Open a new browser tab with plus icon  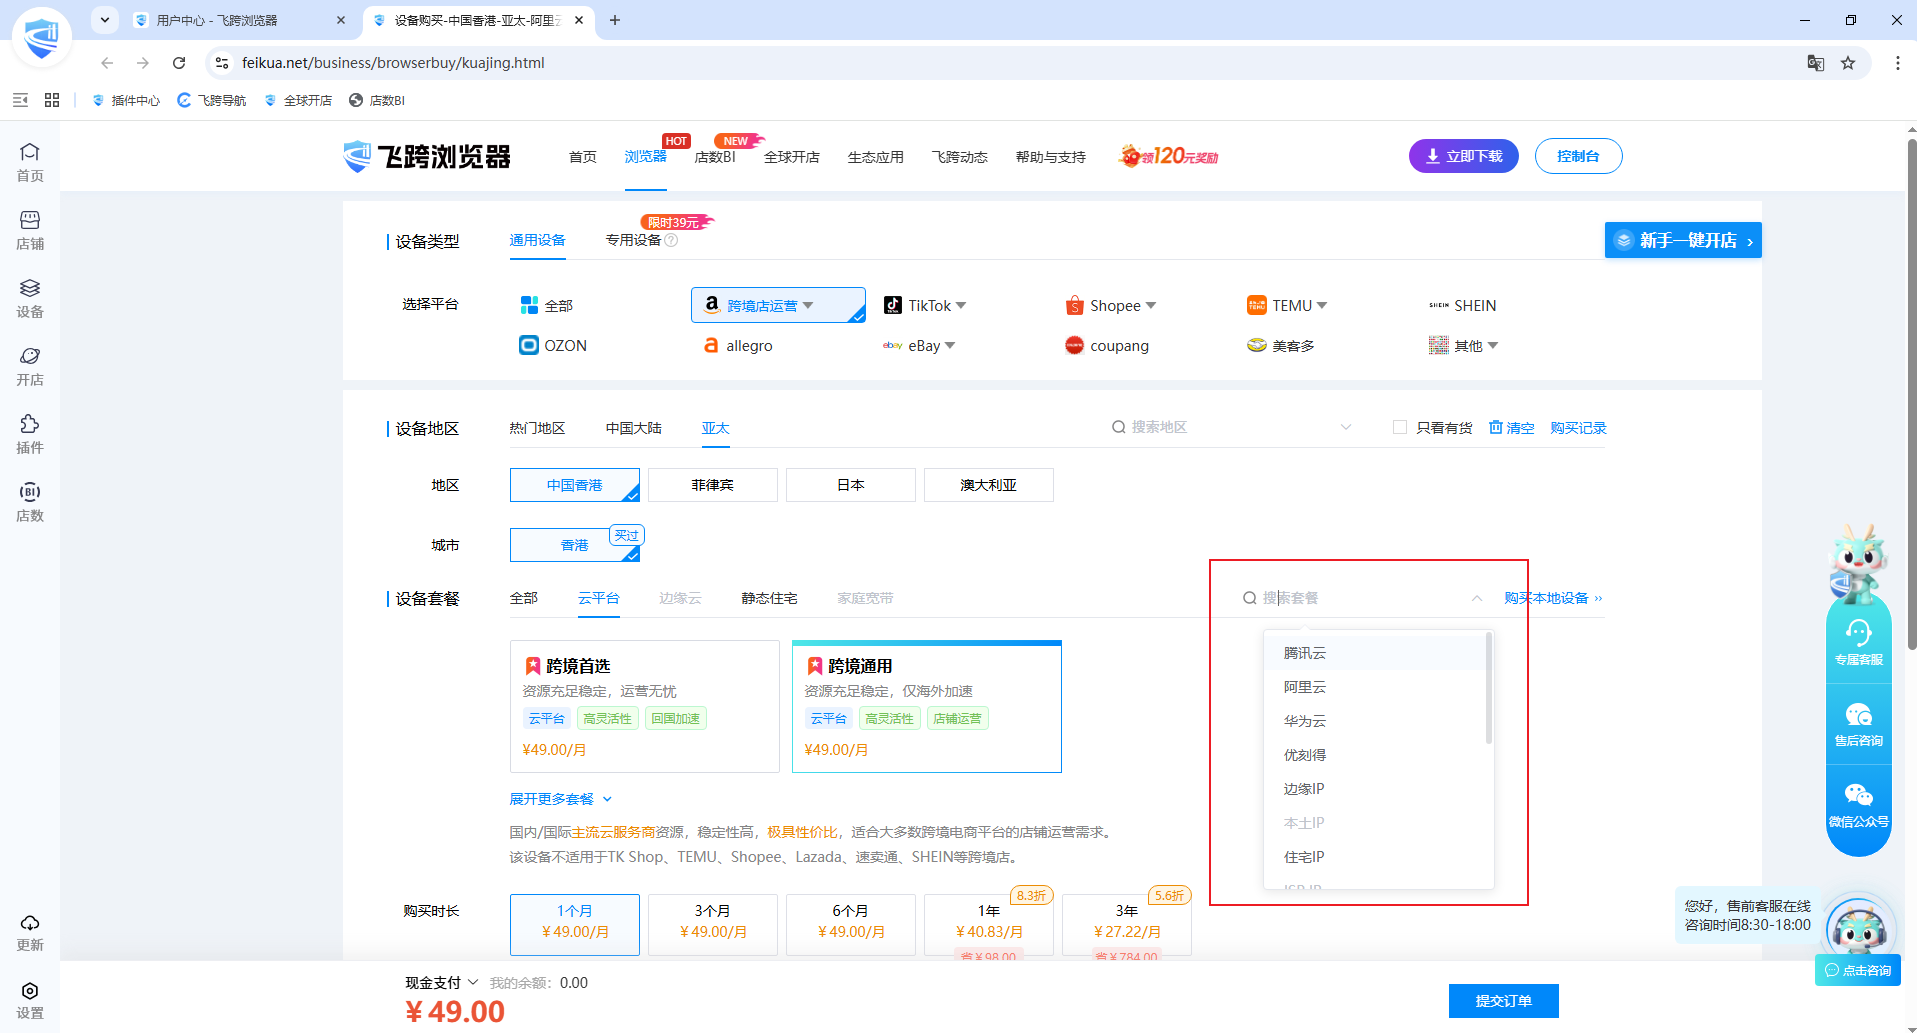tap(615, 20)
